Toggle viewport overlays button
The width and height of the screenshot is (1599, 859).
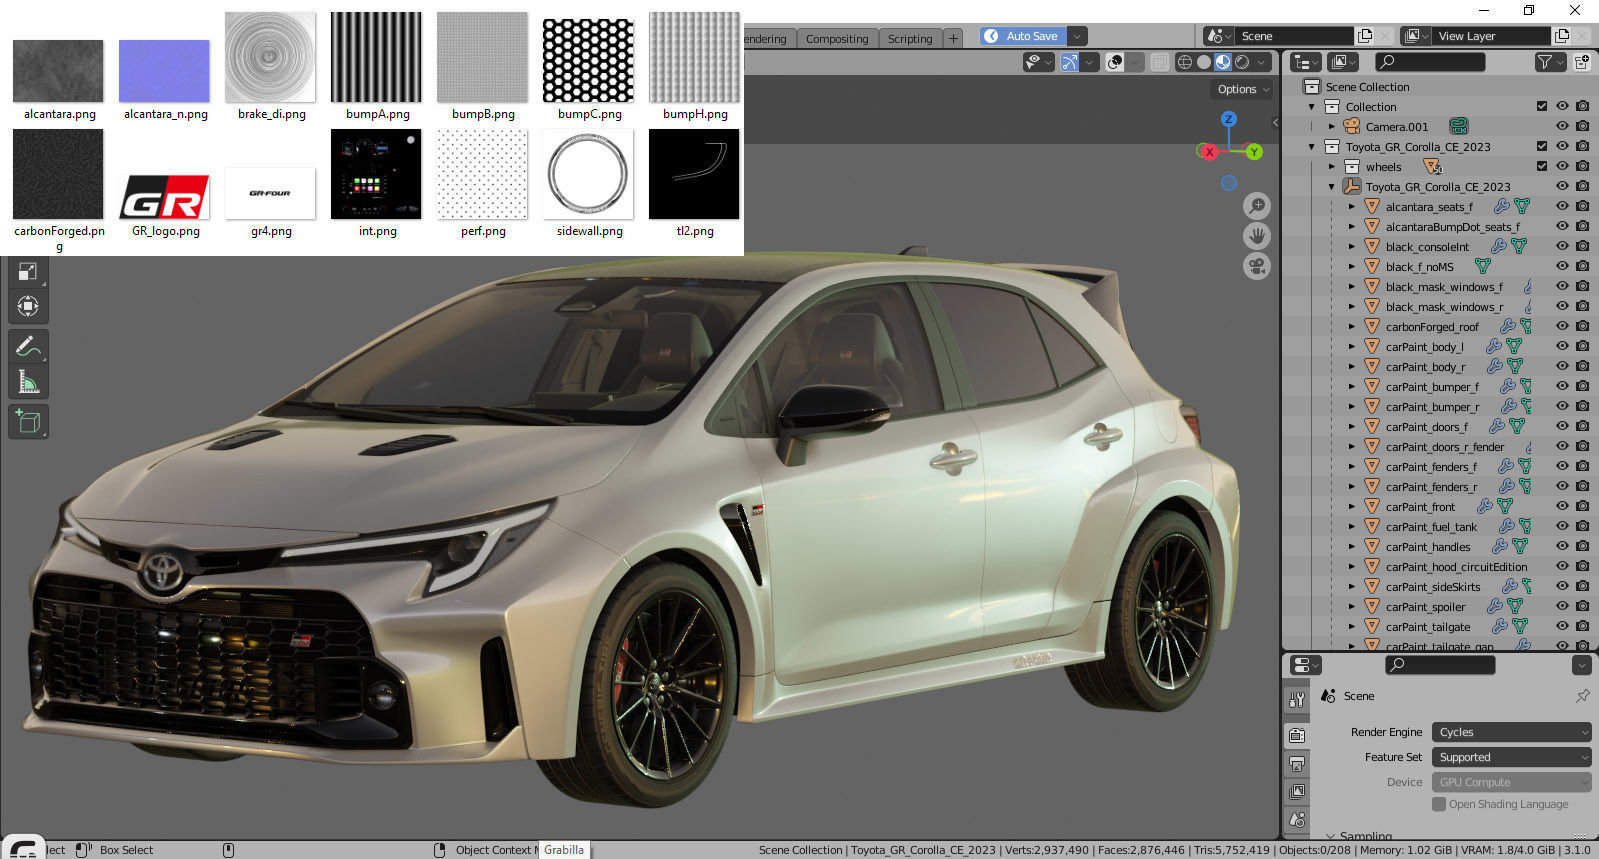1116,62
